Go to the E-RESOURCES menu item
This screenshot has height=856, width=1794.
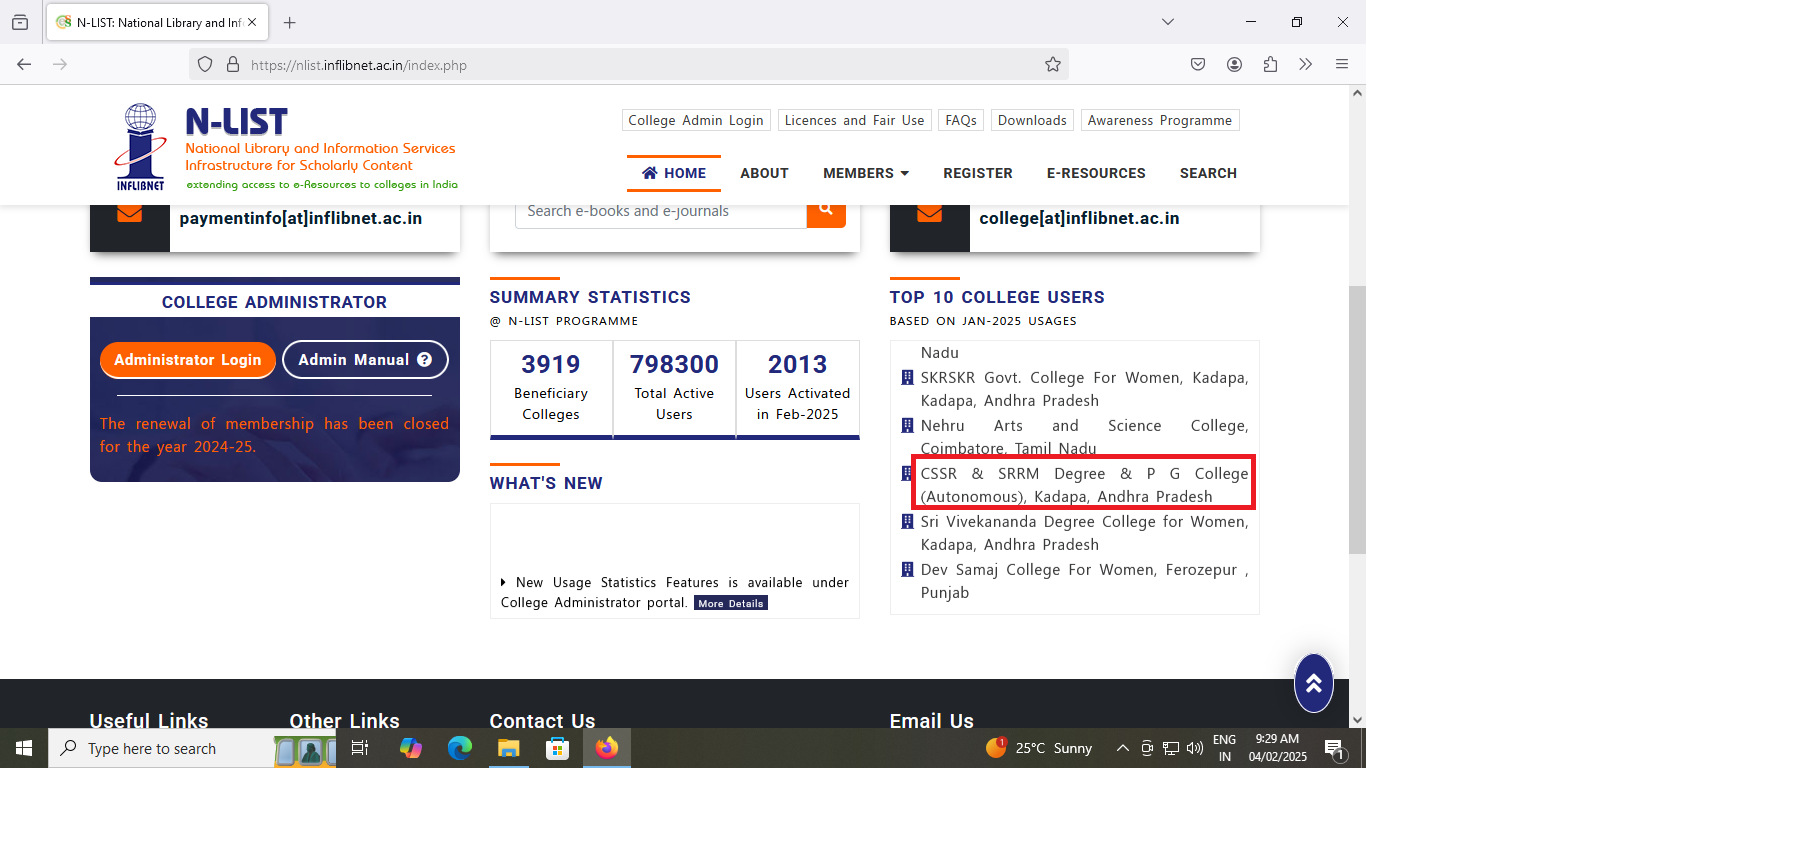click(1095, 173)
